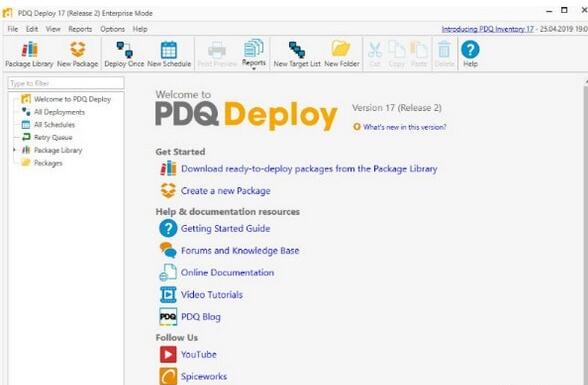588x385 pixels.
Task: Click the red YouTube play icon
Action: coord(168,354)
